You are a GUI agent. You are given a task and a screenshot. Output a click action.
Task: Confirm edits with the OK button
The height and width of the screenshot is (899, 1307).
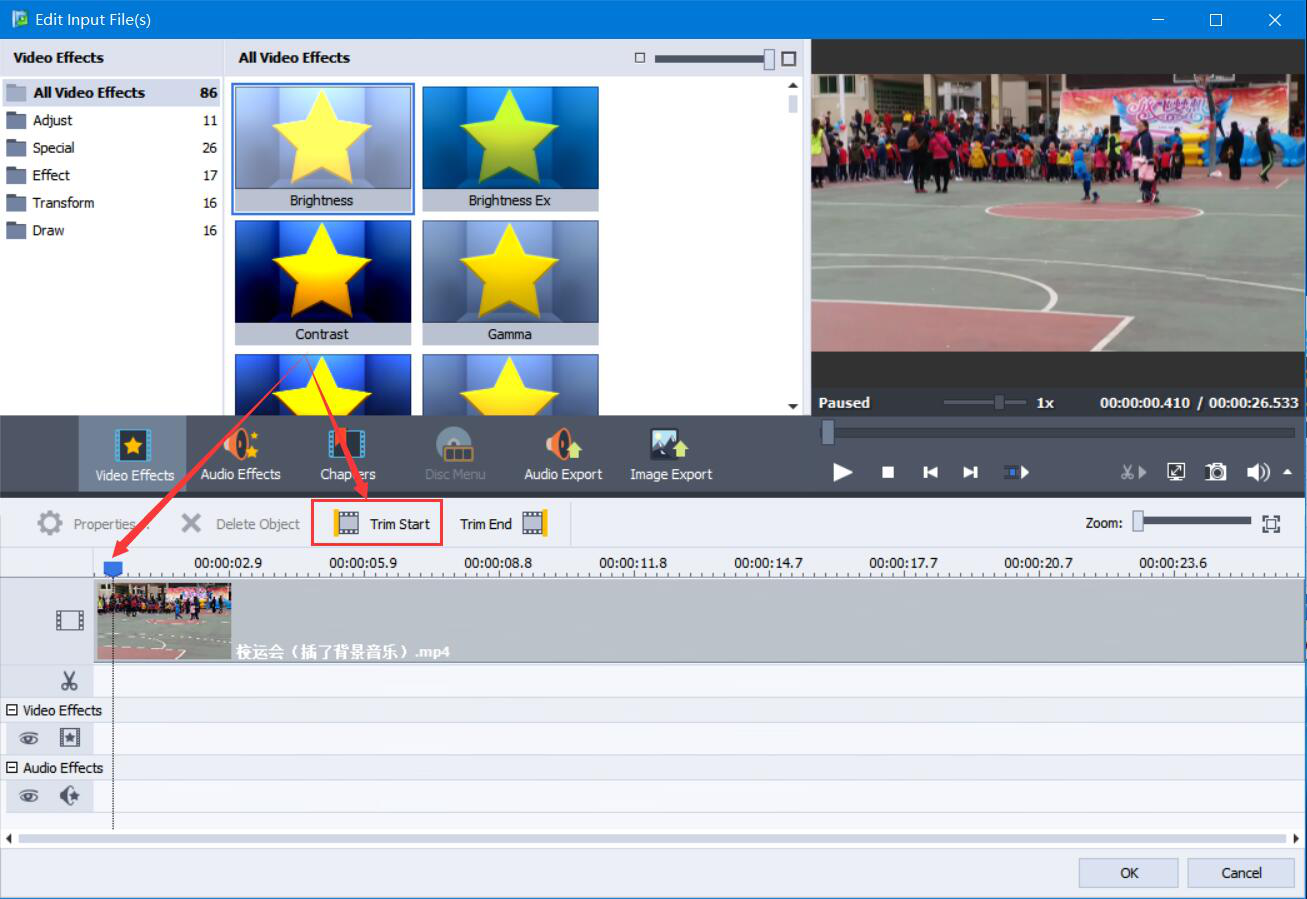1129,873
